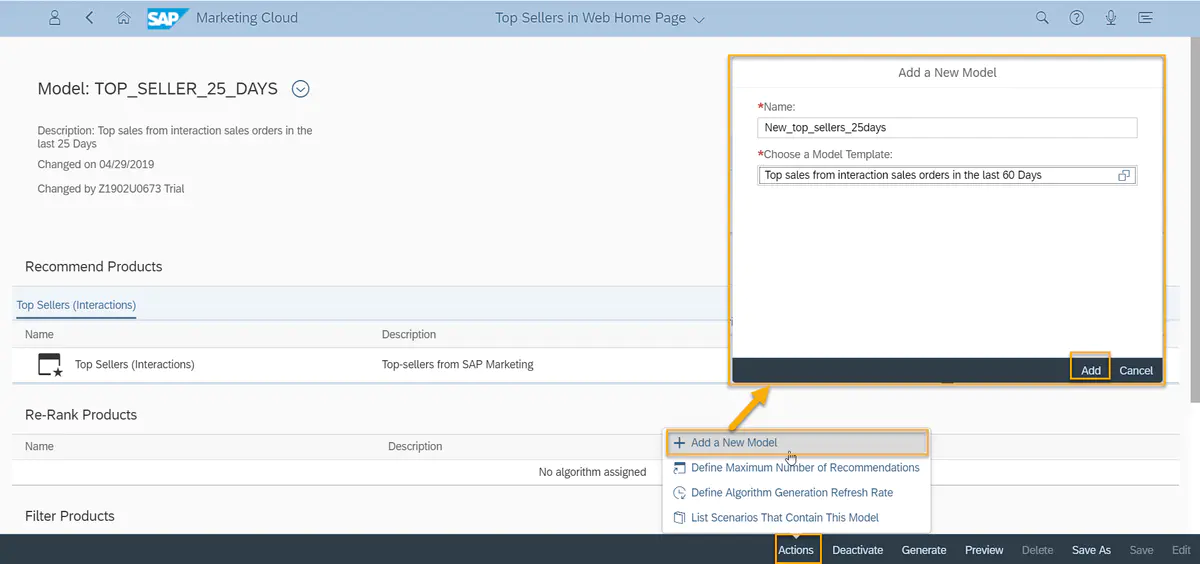The width and height of the screenshot is (1200, 564).
Task: Click Top-sellers from SAP Marketing description cell
Action: [x=458, y=365]
